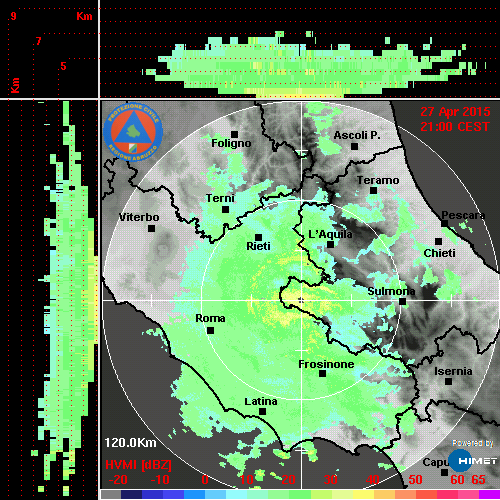500x500 pixels.
Task: Click the Terni city marker square
Action: click(225, 210)
